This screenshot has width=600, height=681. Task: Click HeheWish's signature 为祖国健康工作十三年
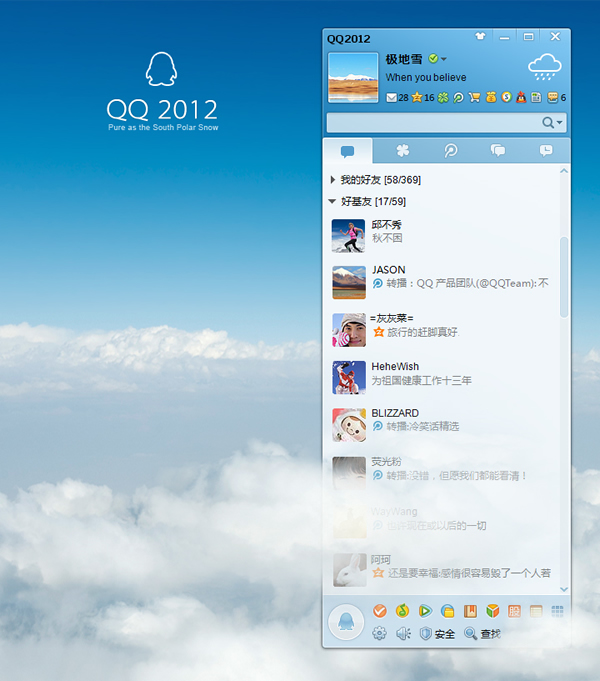(x=421, y=380)
